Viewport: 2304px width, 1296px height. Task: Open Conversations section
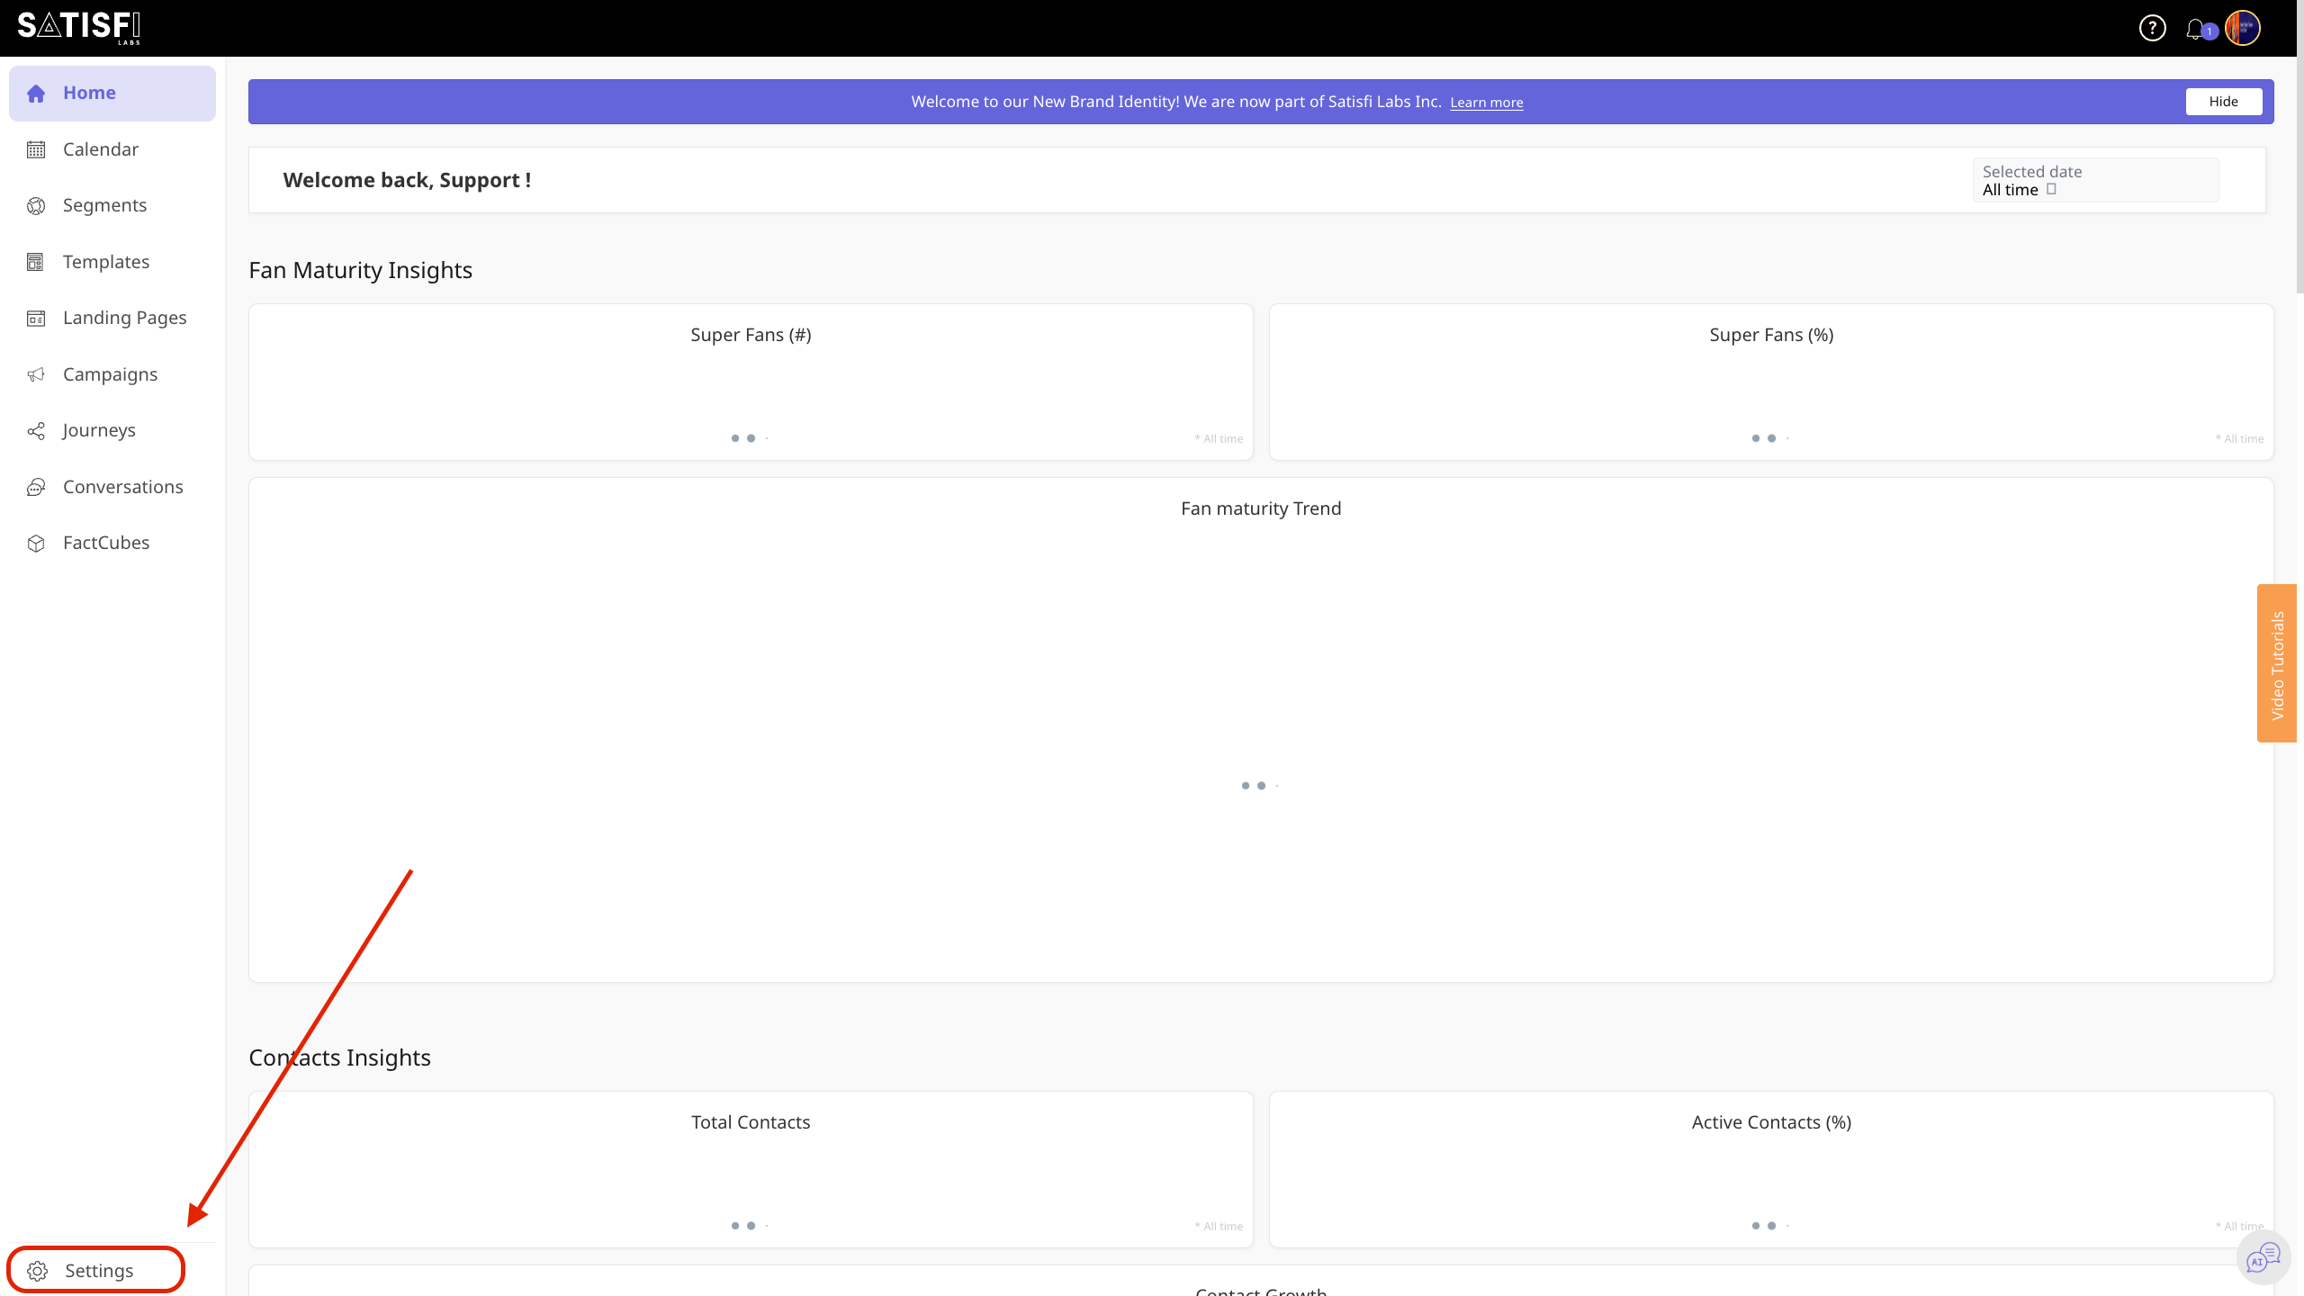point(122,487)
